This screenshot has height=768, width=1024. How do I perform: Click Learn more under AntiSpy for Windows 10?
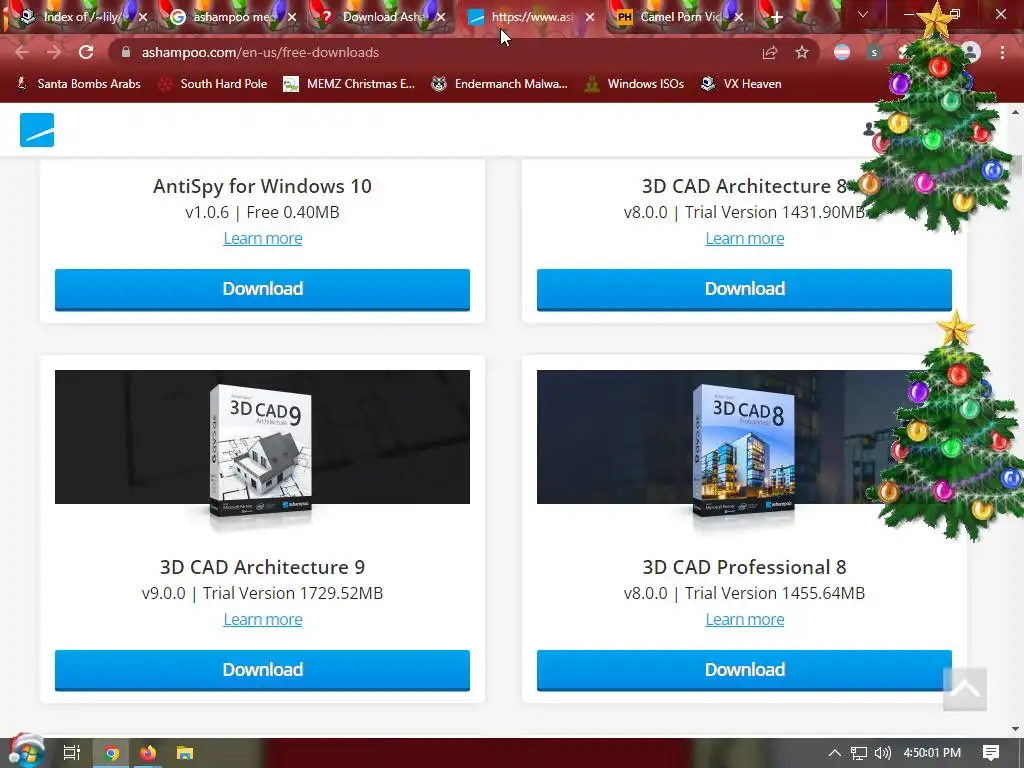point(263,238)
